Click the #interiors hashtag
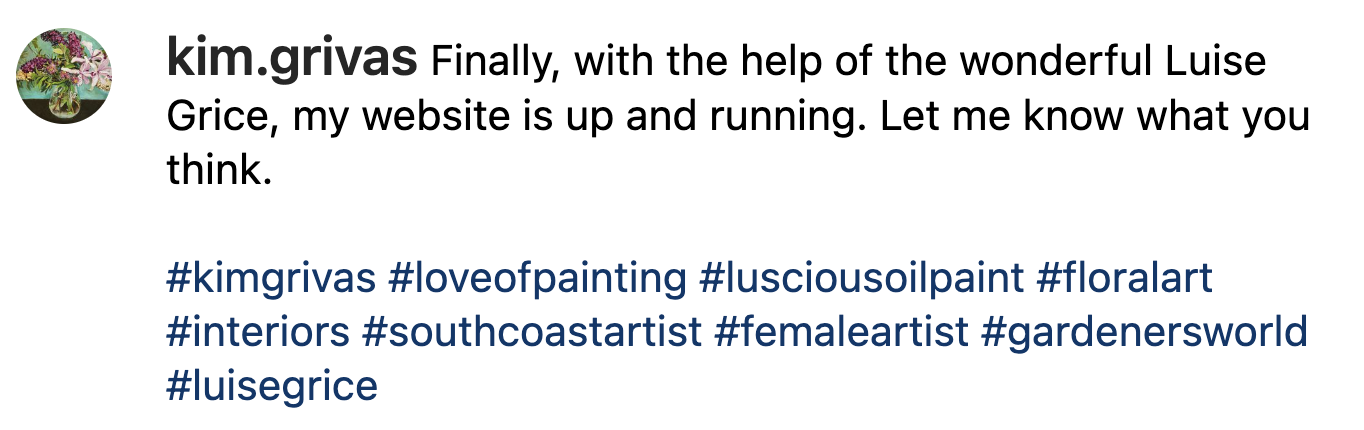 [x=258, y=331]
